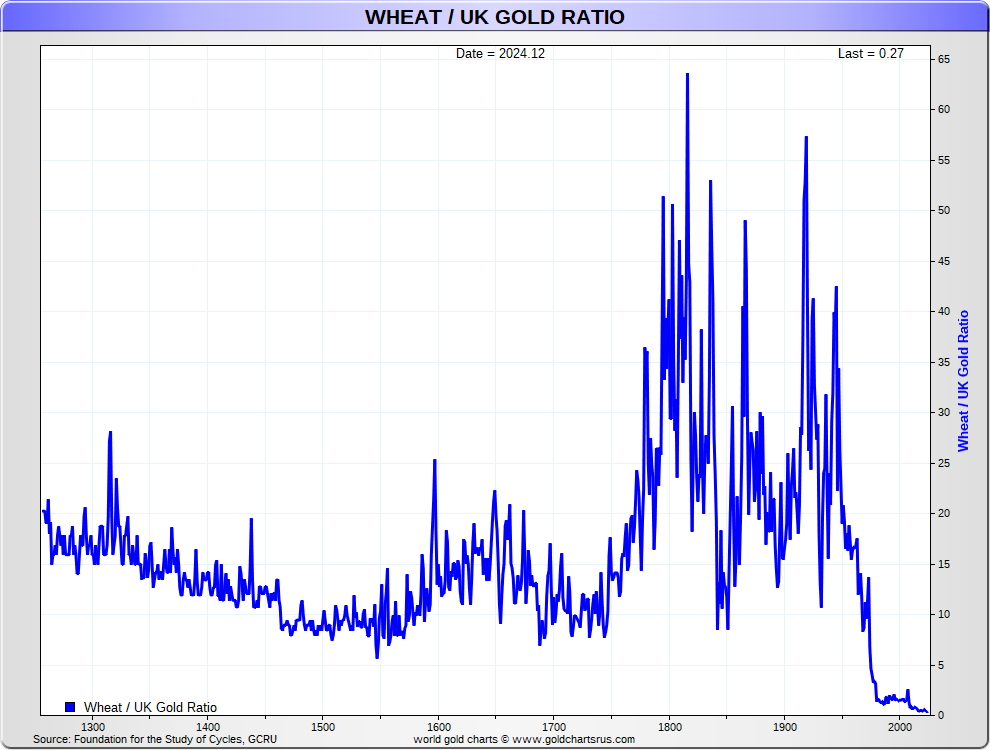This screenshot has height=750, width=990.
Task: Click the rotated y-axis title on the right
Action: point(964,381)
